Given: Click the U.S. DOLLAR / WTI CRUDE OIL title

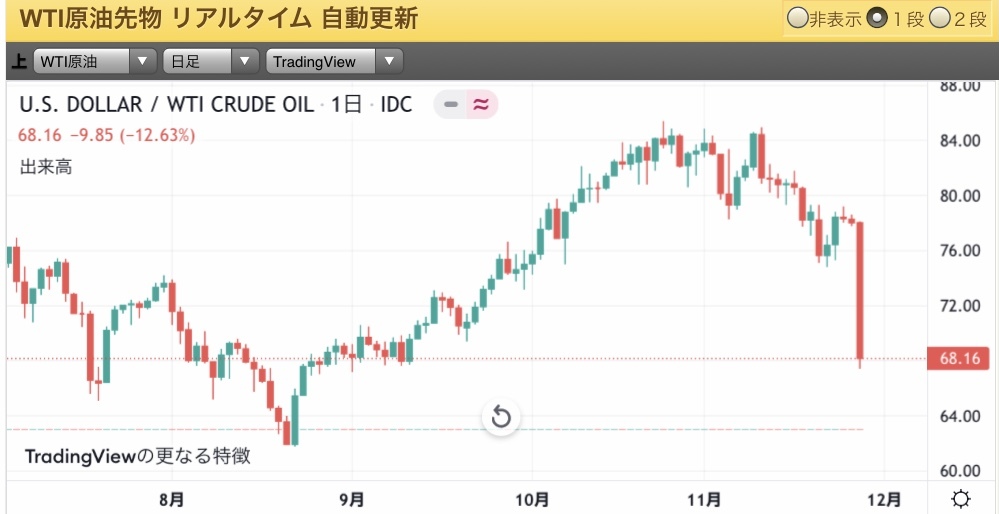Looking at the screenshot, I should 166,104.
